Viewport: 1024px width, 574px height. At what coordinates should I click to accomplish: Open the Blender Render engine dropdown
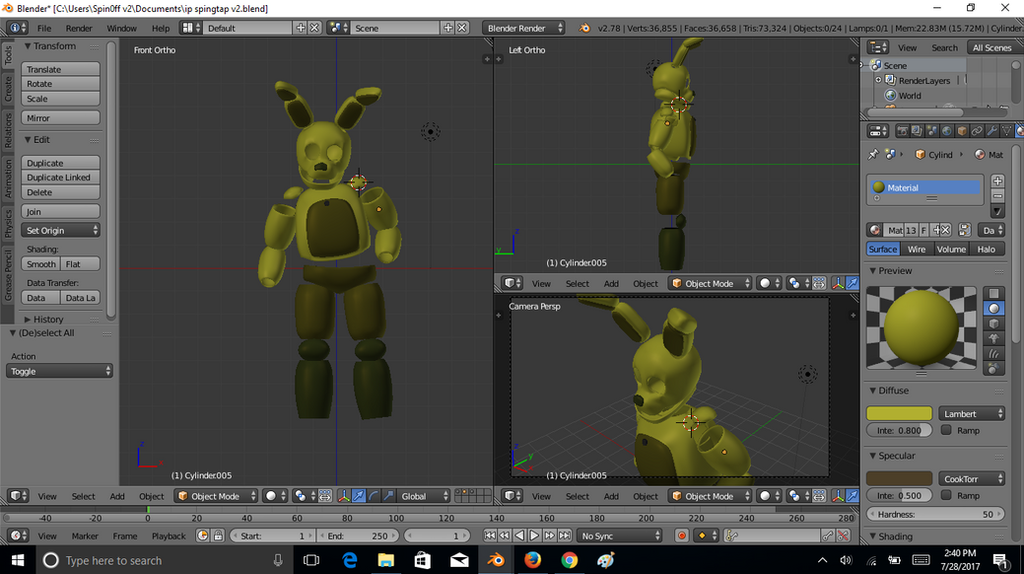[524, 28]
